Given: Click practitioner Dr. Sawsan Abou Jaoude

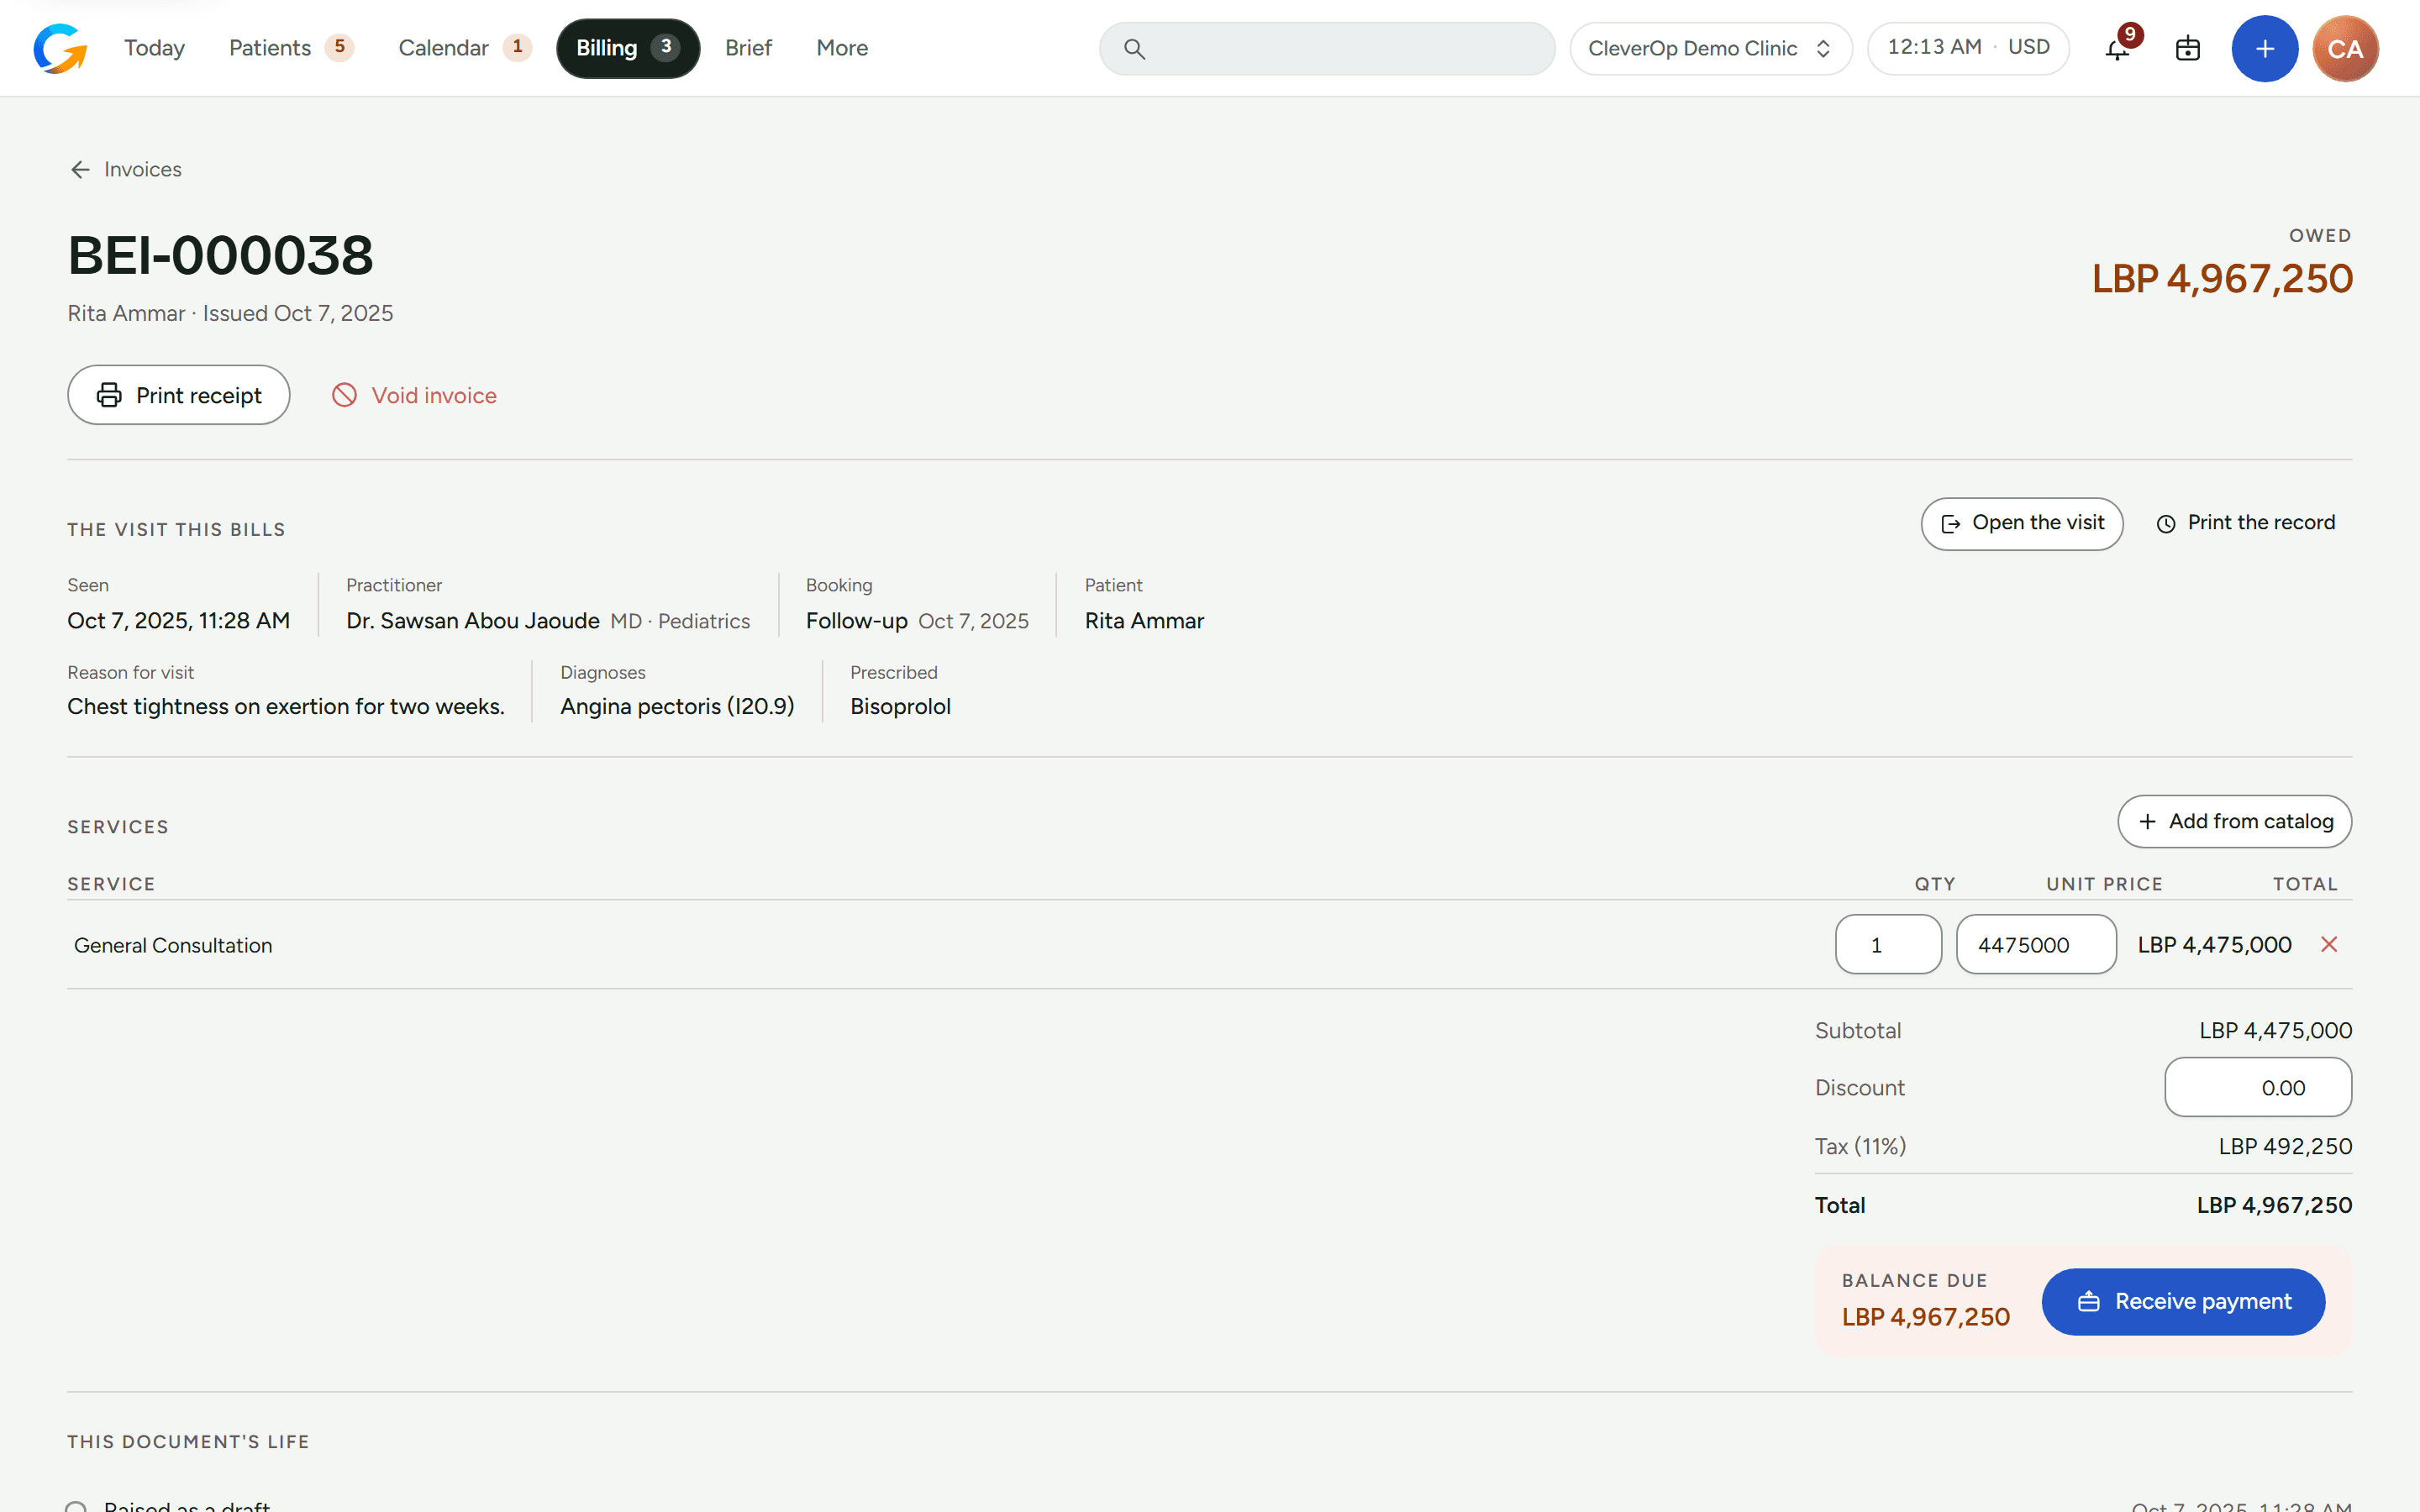Looking at the screenshot, I should pos(473,621).
